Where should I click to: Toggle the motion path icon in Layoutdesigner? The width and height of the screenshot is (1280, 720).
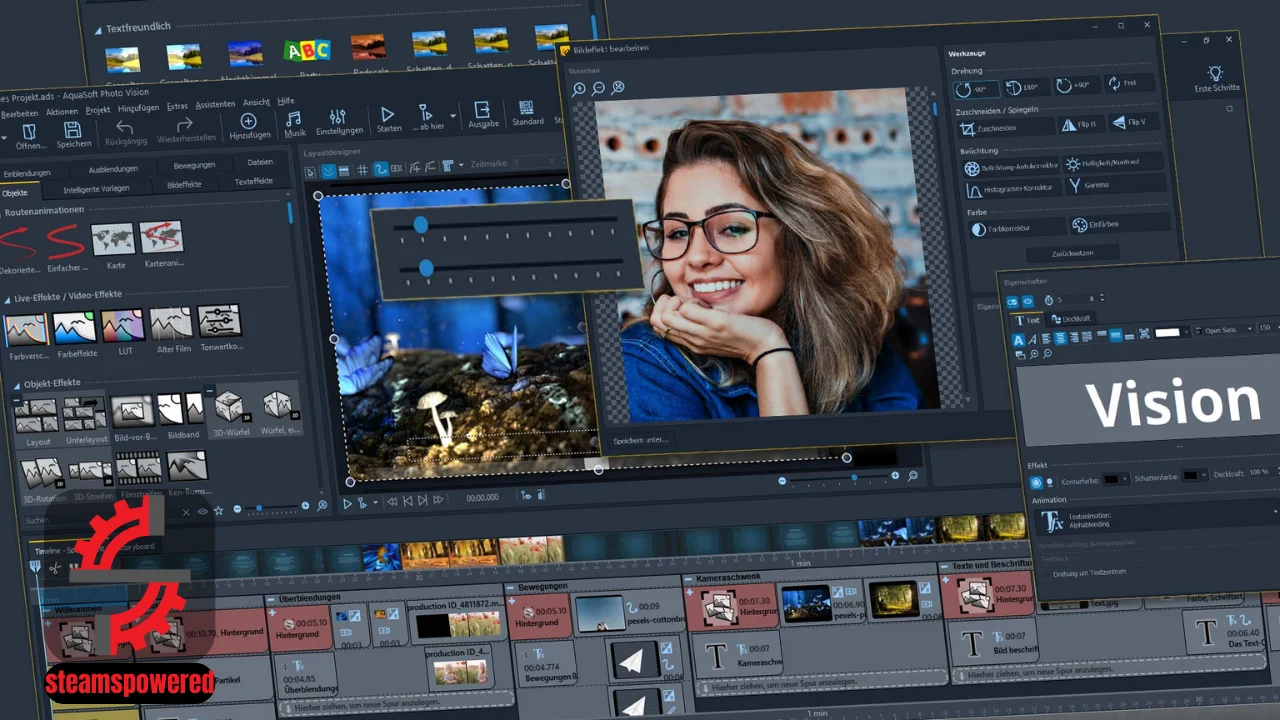380,169
